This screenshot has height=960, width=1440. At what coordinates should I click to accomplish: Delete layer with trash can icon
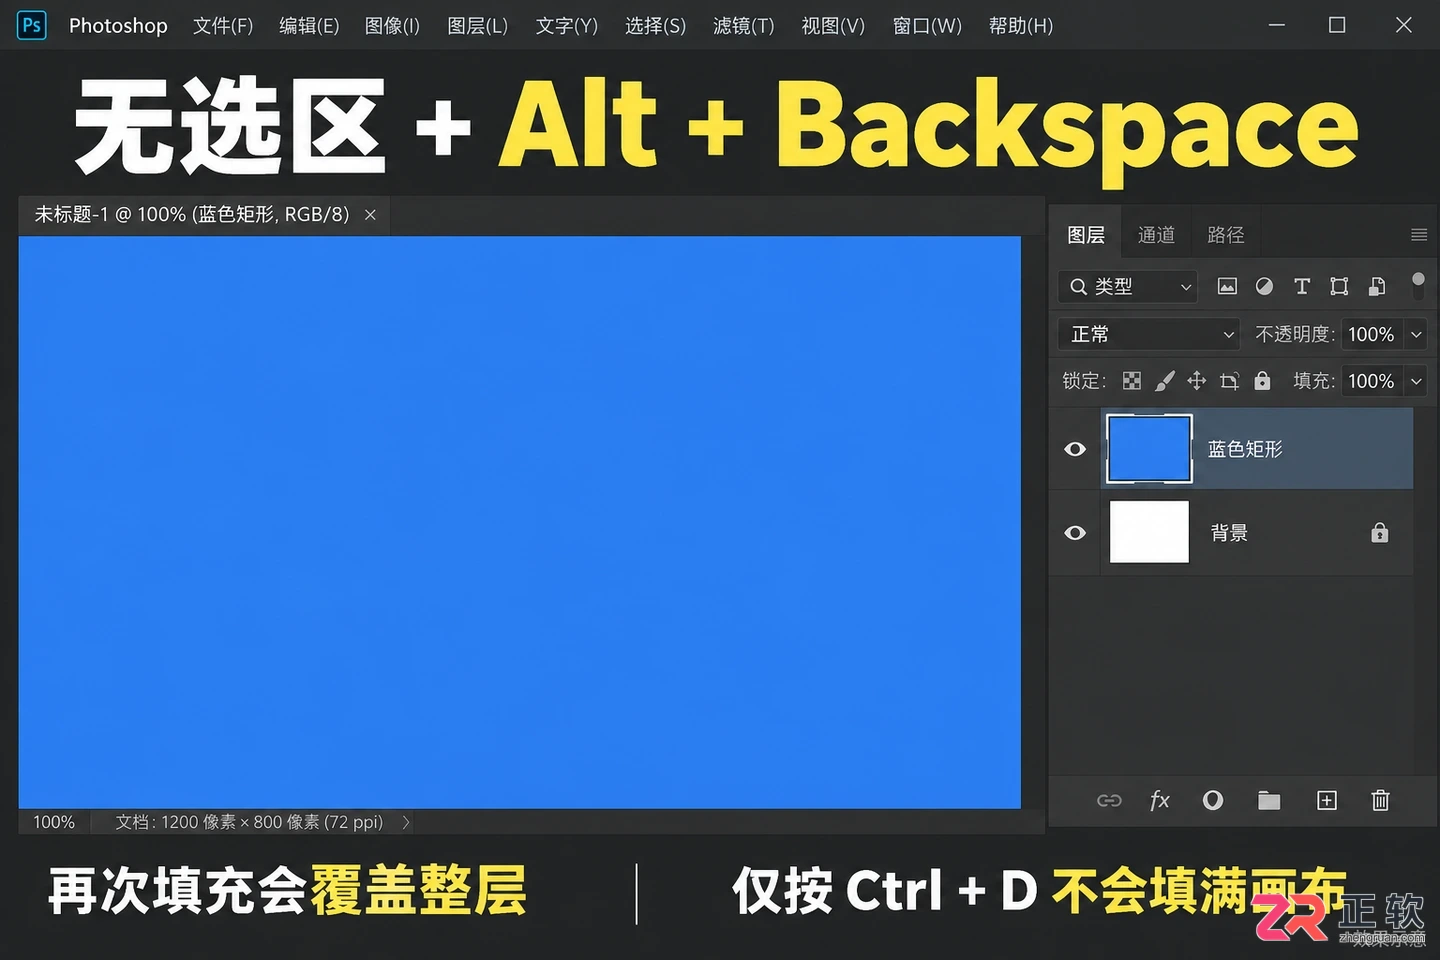1381,800
